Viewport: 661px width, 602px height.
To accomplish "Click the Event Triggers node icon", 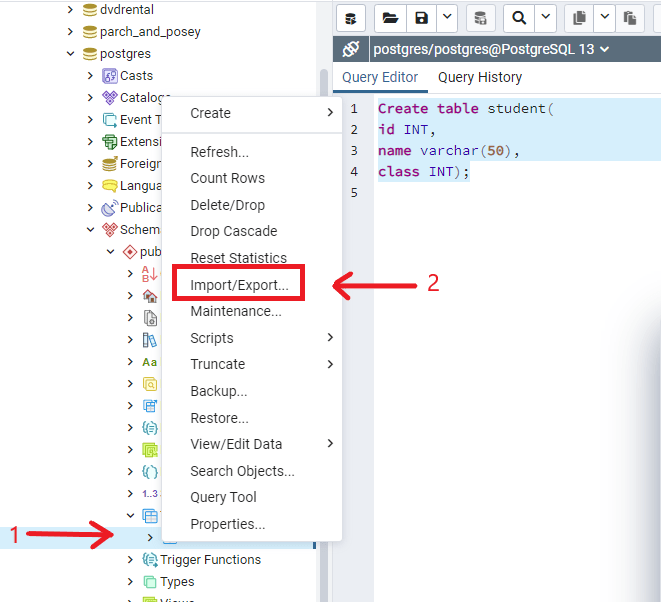I will (110, 120).
